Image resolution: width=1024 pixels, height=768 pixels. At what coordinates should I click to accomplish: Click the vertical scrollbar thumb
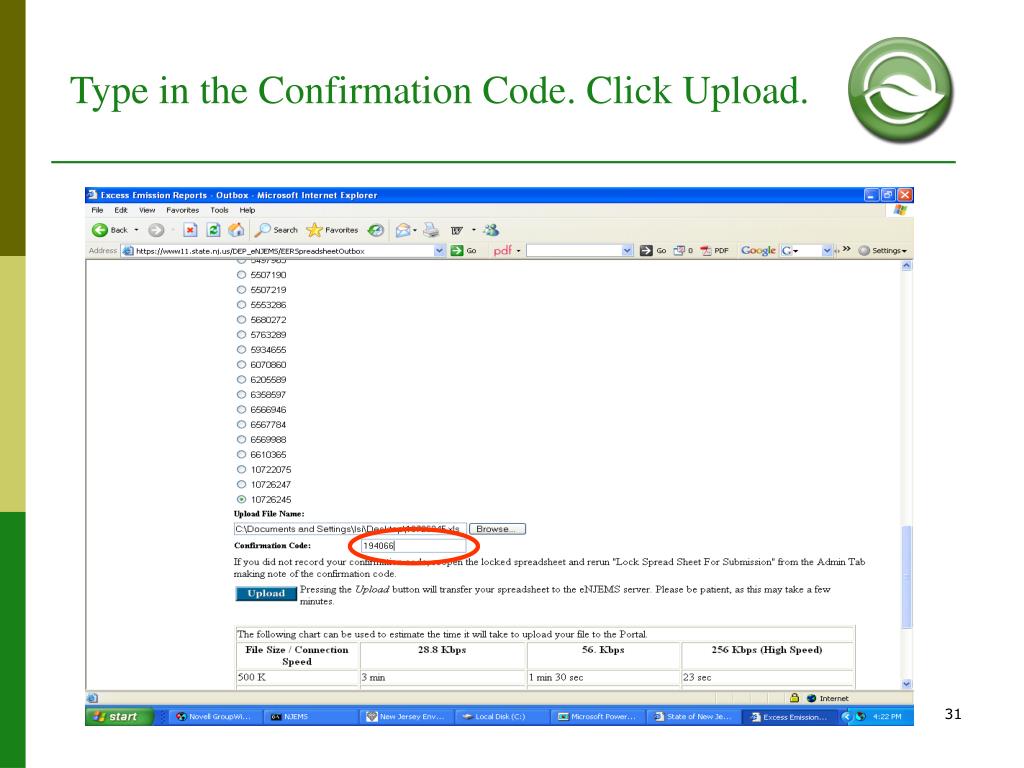pyautogui.click(x=906, y=577)
